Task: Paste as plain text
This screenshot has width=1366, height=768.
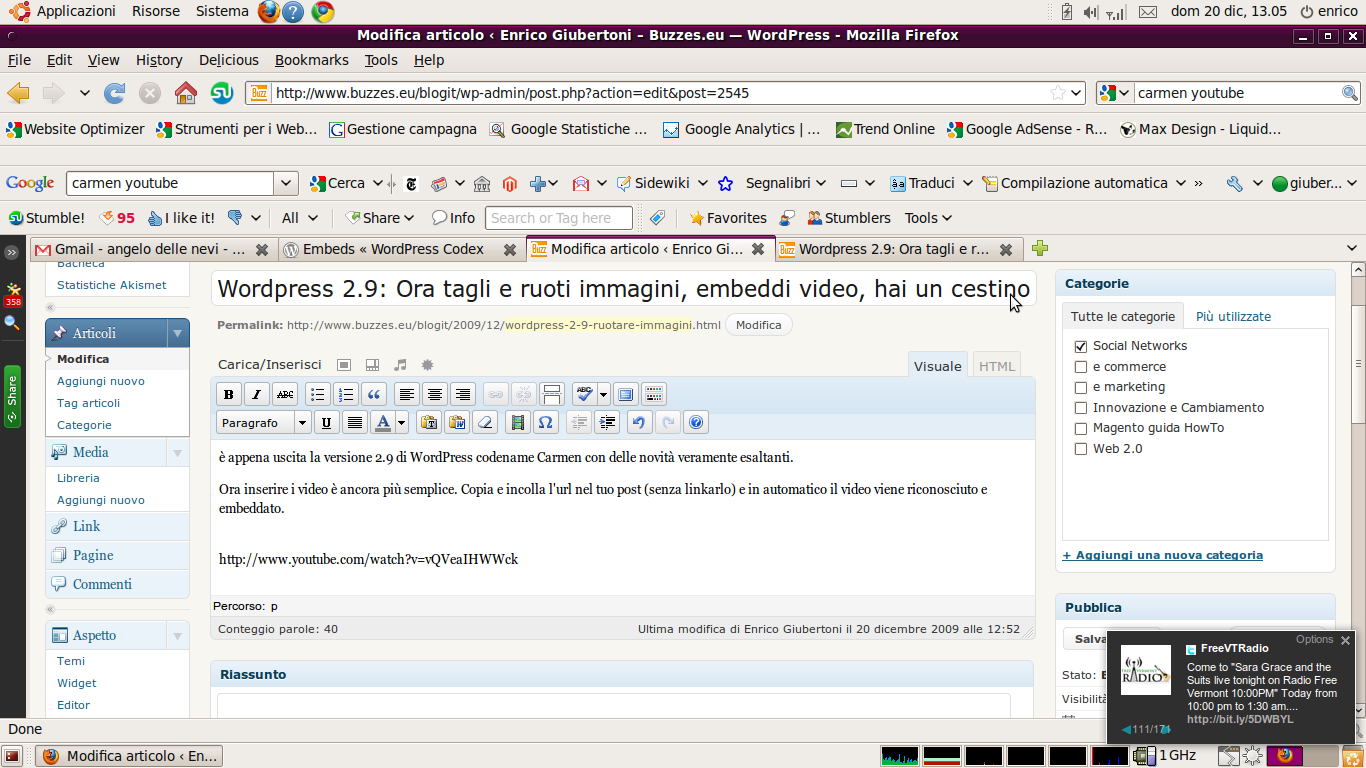Action: (x=429, y=423)
